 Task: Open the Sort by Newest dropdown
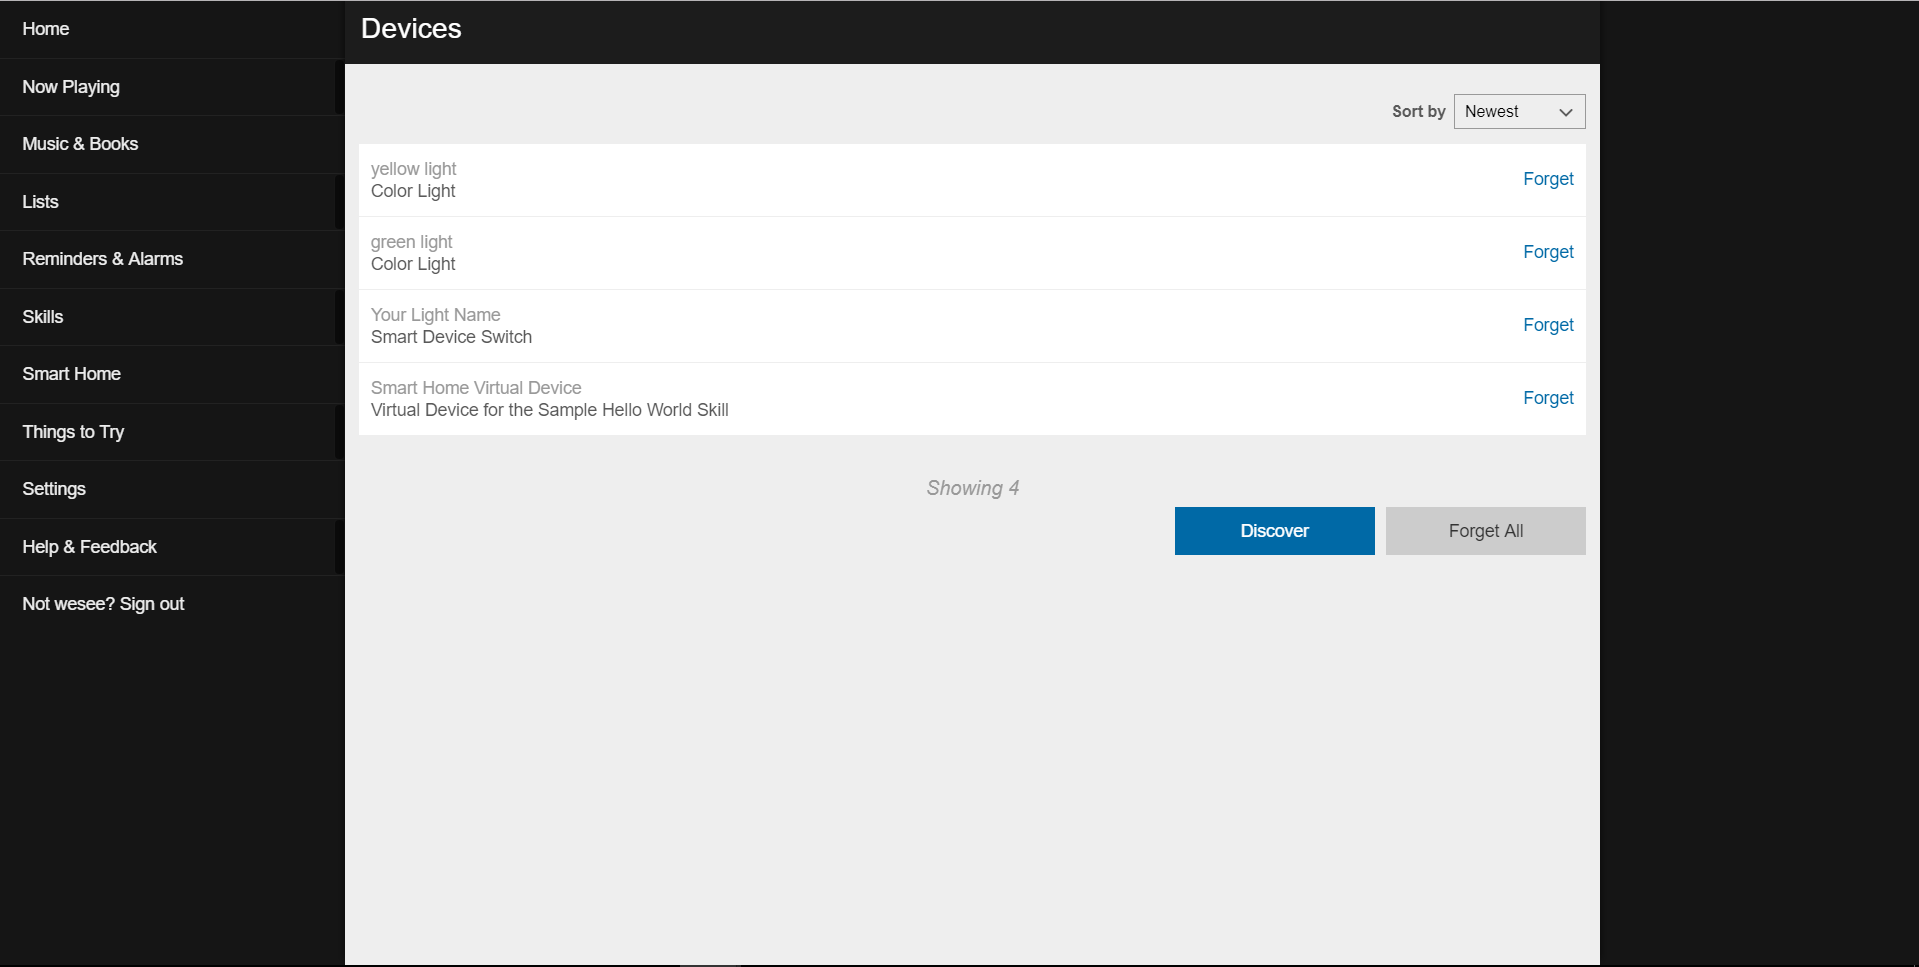(1518, 112)
